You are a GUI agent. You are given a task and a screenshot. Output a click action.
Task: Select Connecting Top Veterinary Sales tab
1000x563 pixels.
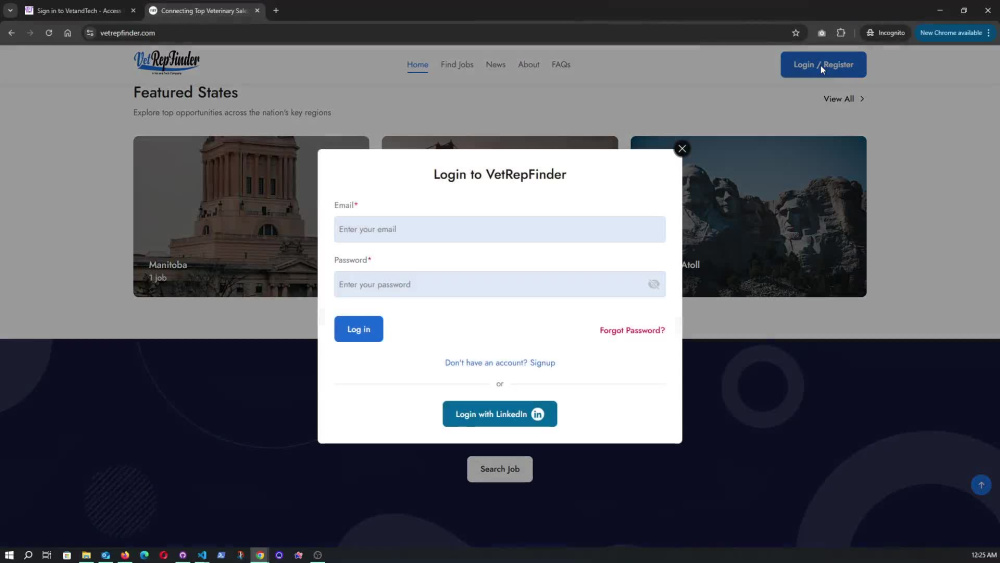click(203, 10)
